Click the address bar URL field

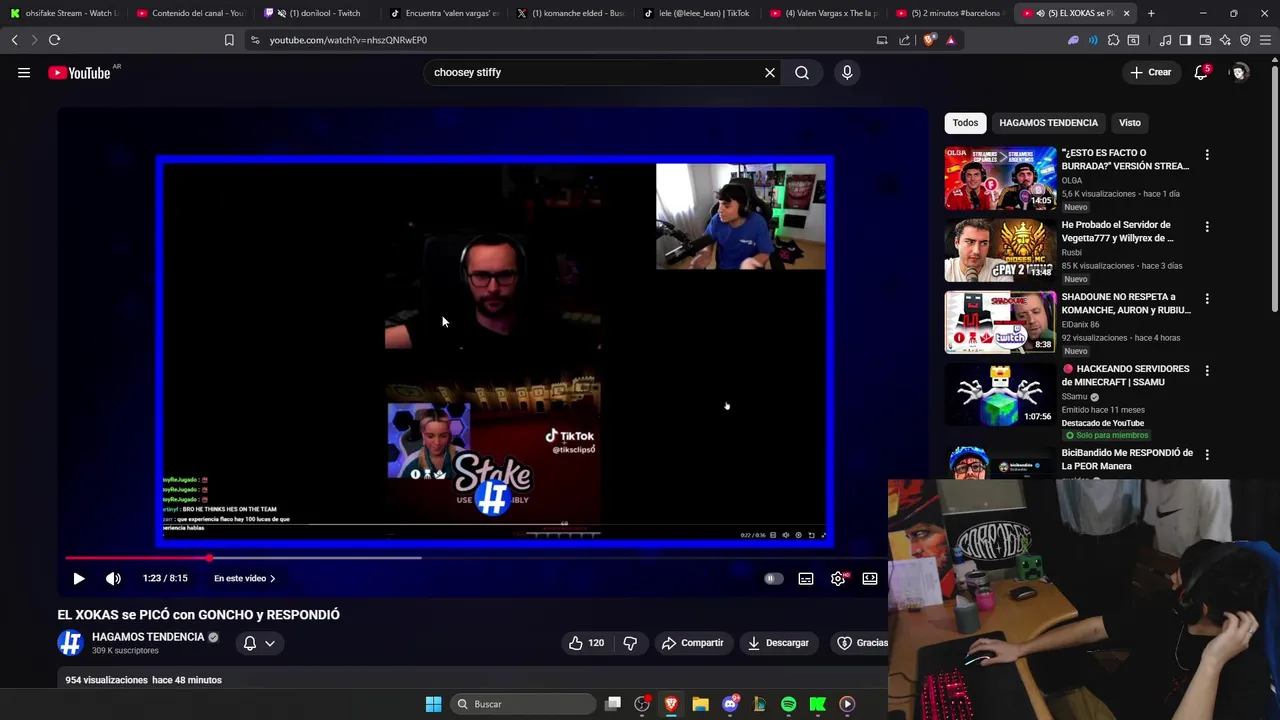coord(560,40)
